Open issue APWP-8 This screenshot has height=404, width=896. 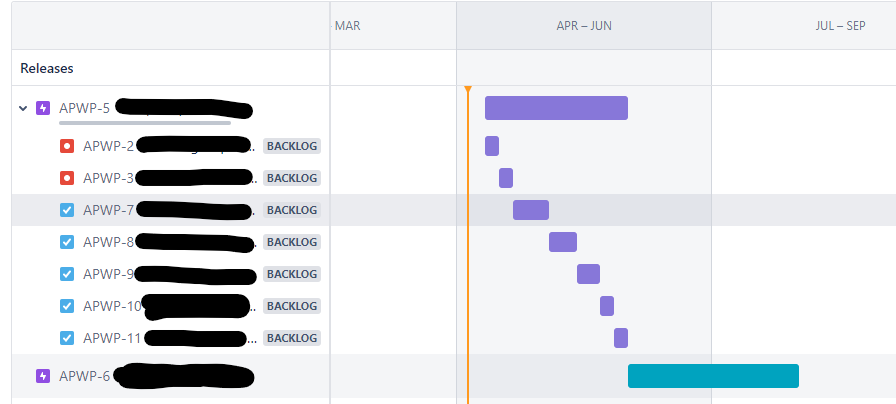click(x=109, y=242)
